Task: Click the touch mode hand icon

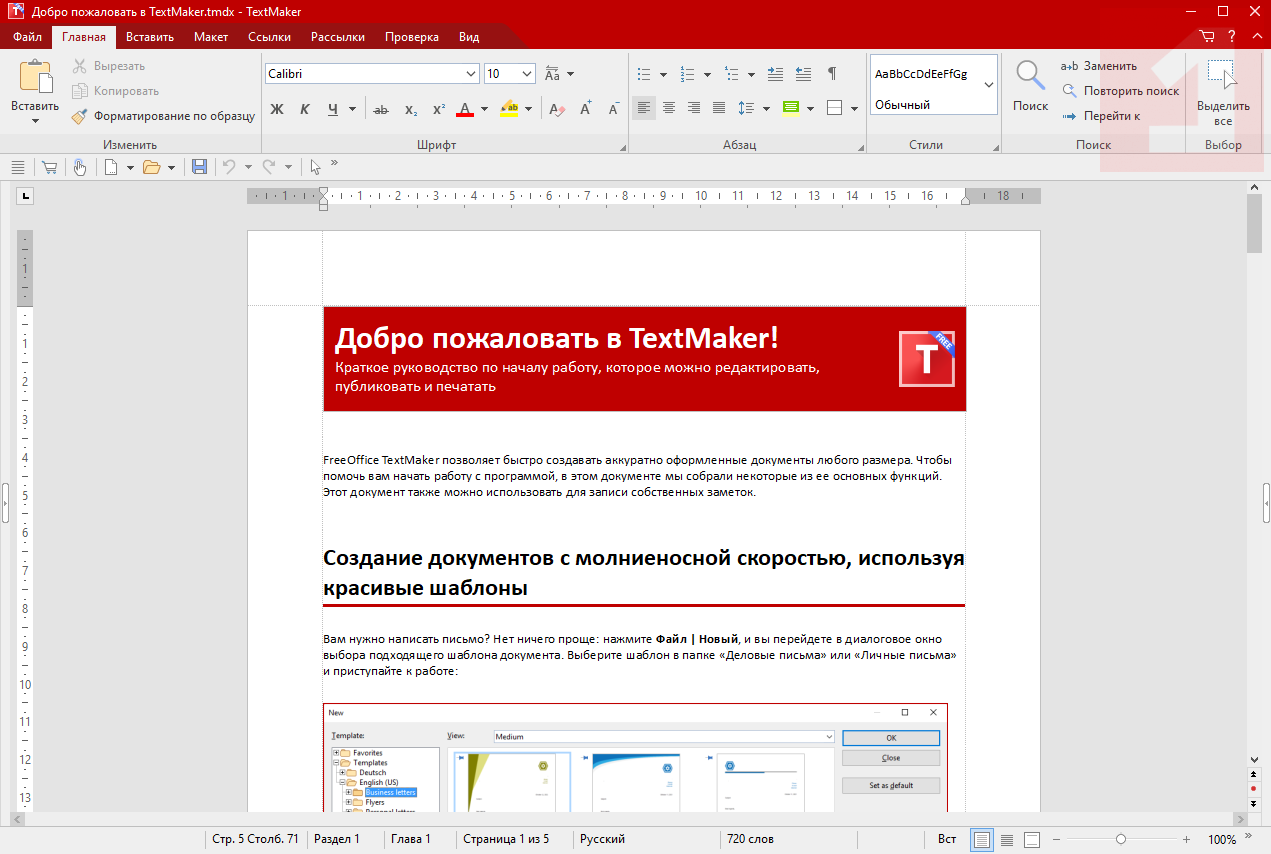Action: click(79, 167)
